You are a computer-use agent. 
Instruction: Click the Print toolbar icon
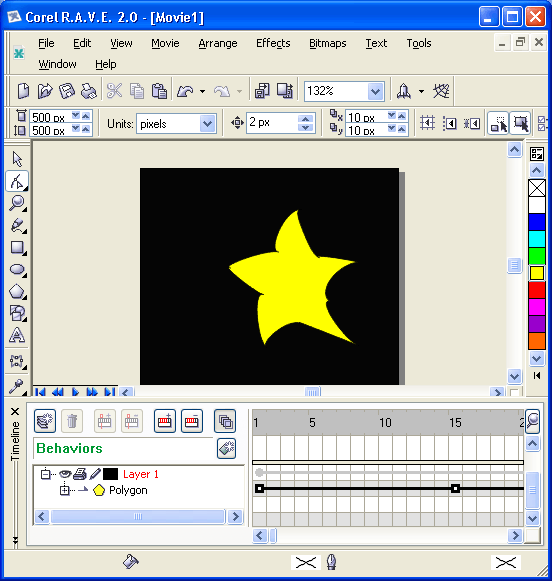click(x=89, y=91)
